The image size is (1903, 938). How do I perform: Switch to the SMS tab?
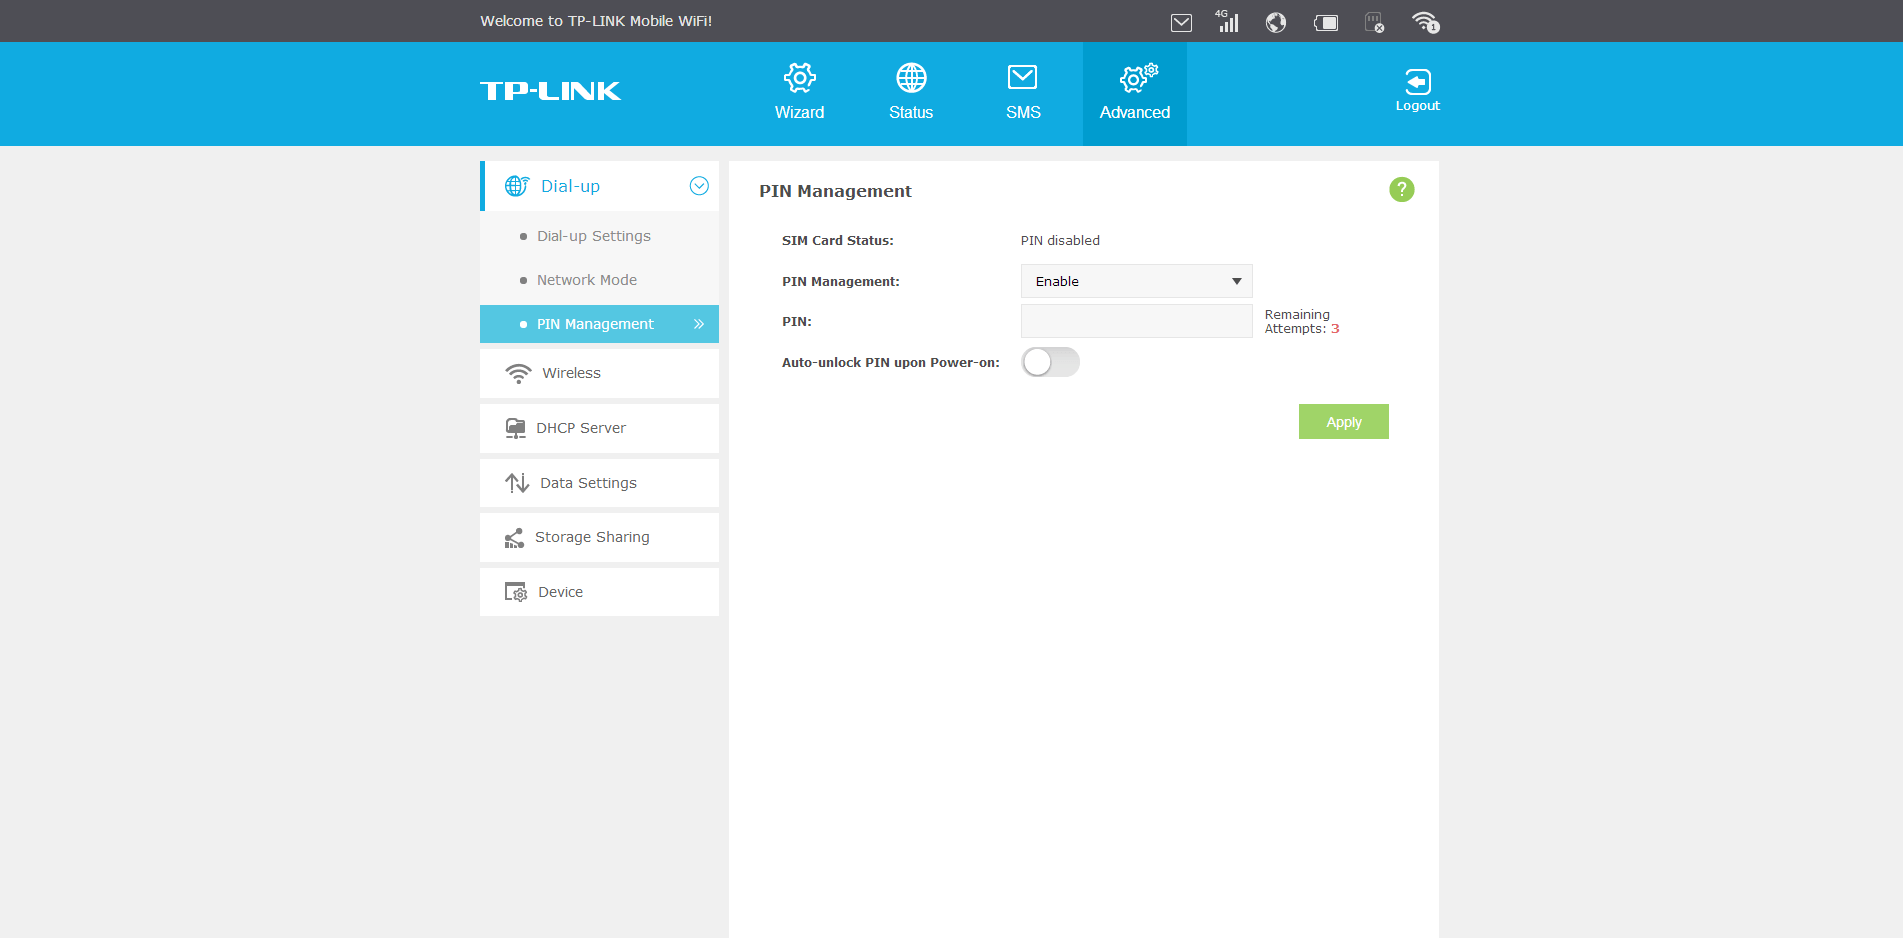1022,92
